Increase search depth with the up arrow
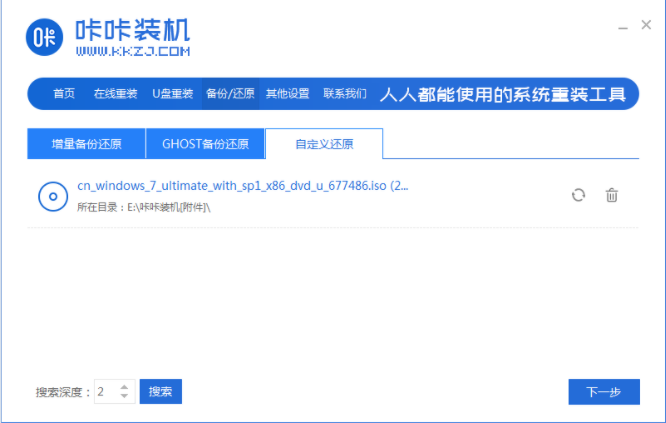The width and height of the screenshot is (666, 423). tap(124, 386)
